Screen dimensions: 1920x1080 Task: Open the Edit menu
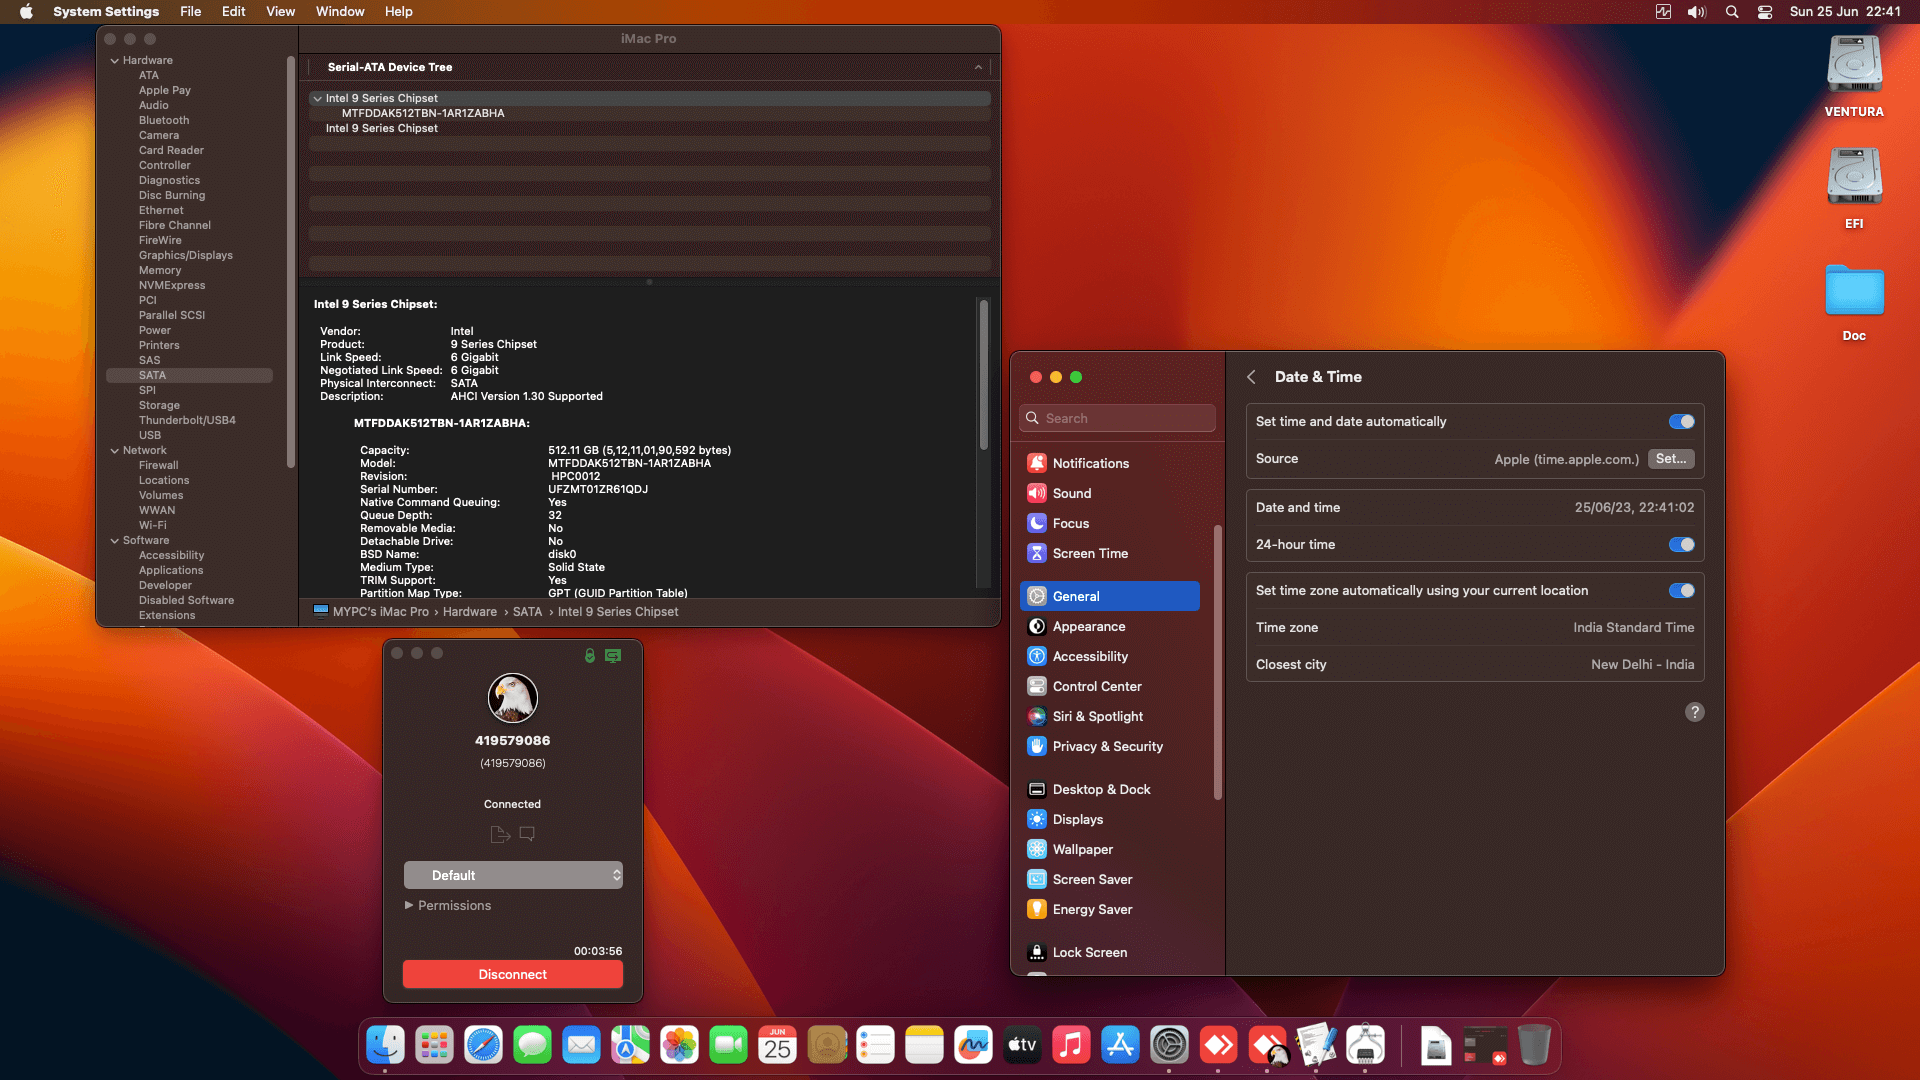tap(233, 12)
